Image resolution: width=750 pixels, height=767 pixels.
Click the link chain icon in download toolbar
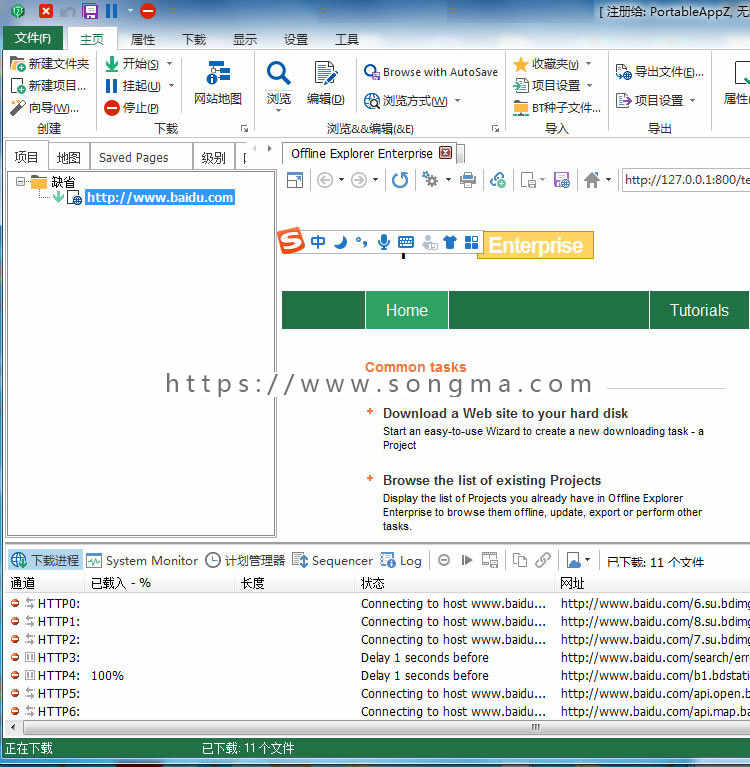click(543, 560)
